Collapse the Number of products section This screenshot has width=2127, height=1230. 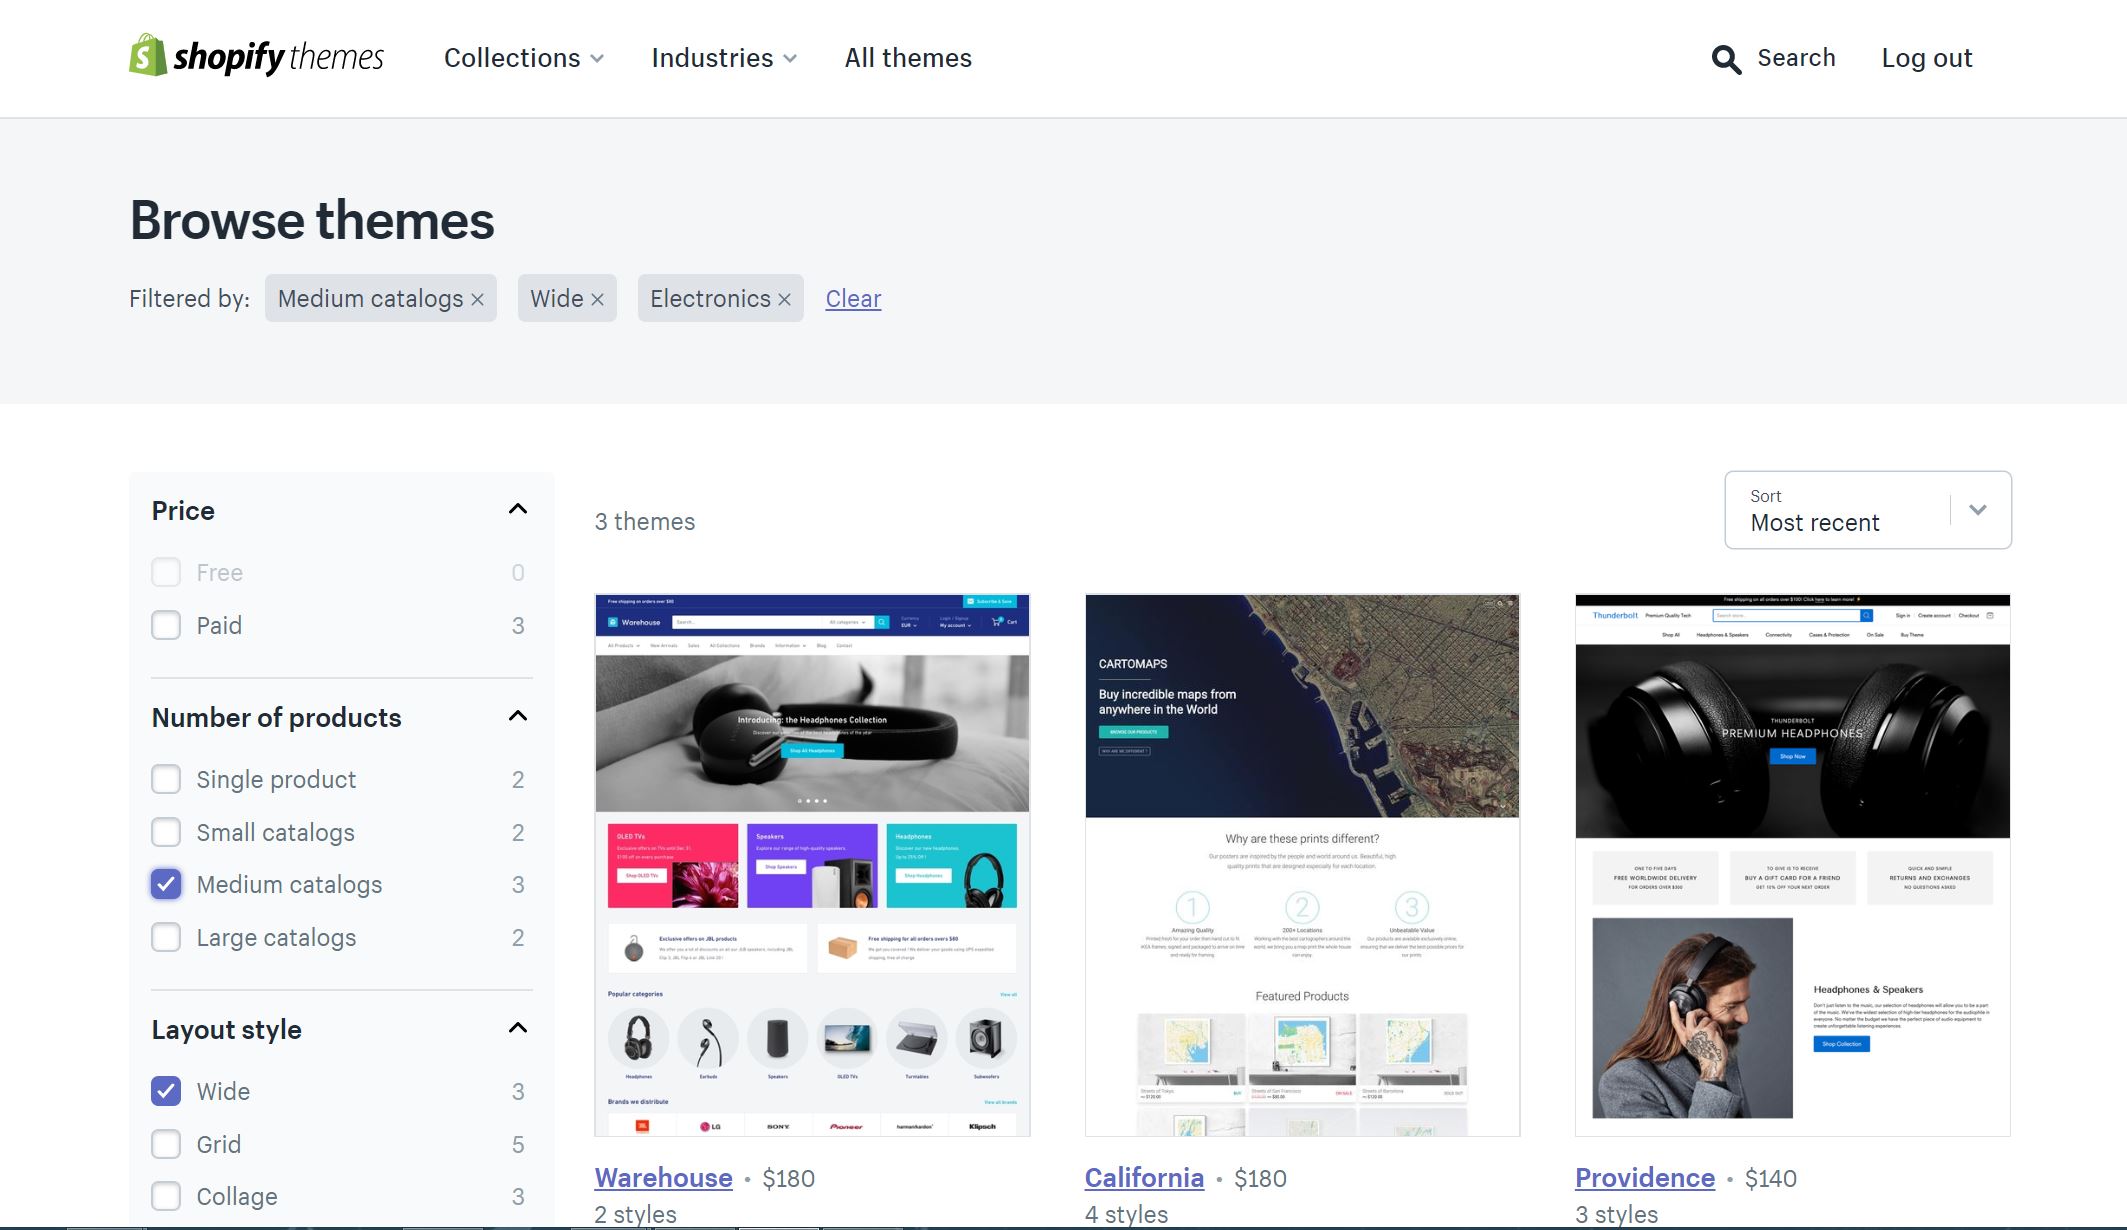click(517, 717)
